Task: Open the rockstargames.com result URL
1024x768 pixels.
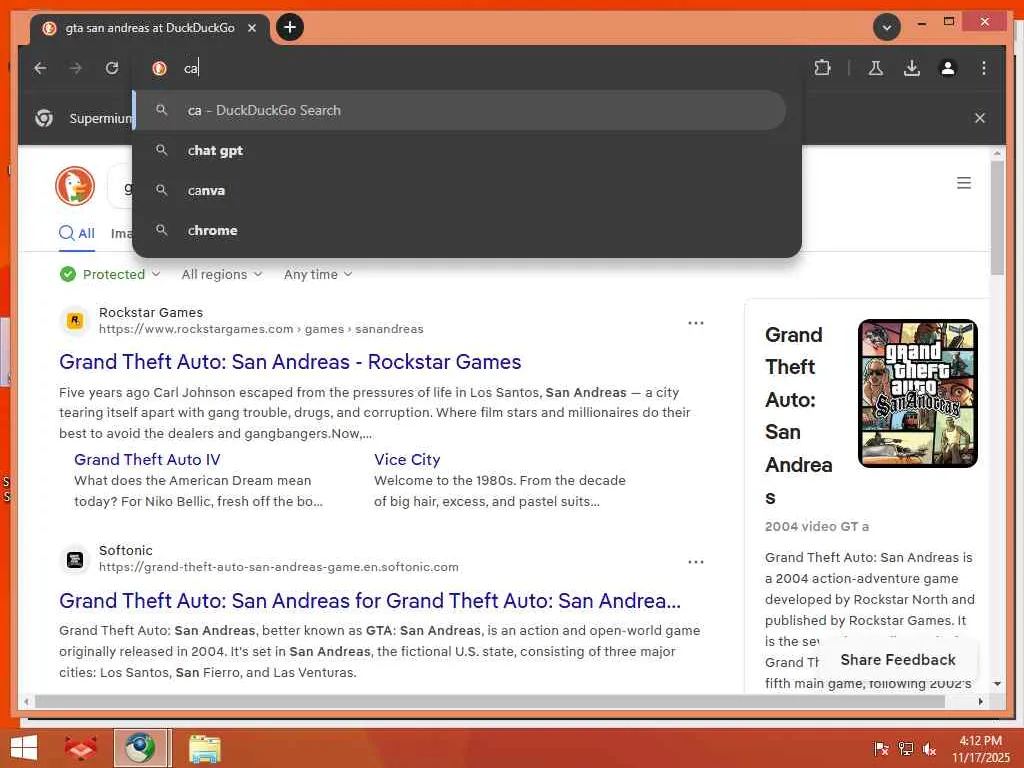Action: tap(261, 329)
